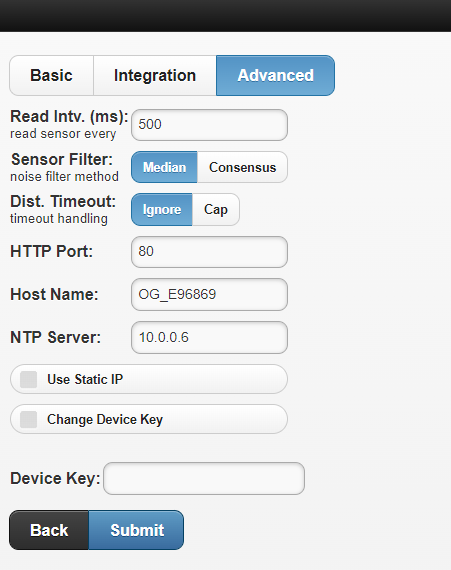
Task: Click the Read Intv. input field
Action: click(x=209, y=125)
